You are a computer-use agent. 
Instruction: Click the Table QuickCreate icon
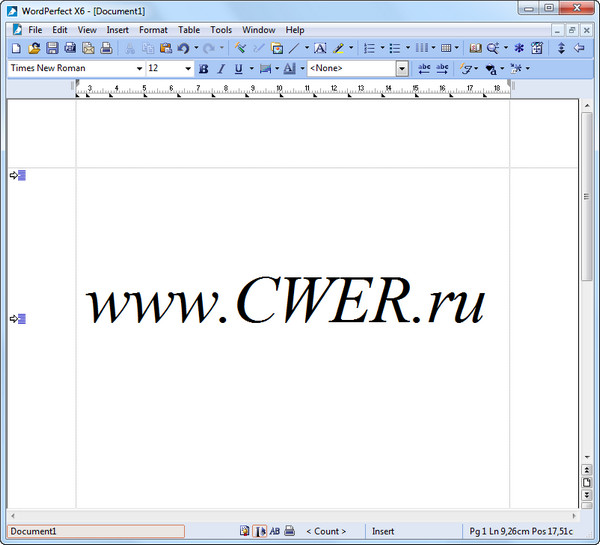446,48
